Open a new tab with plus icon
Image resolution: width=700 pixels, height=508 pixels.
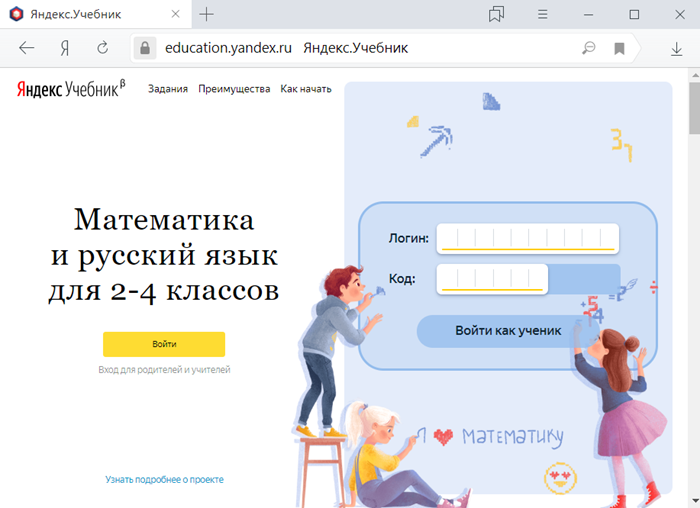(x=206, y=14)
